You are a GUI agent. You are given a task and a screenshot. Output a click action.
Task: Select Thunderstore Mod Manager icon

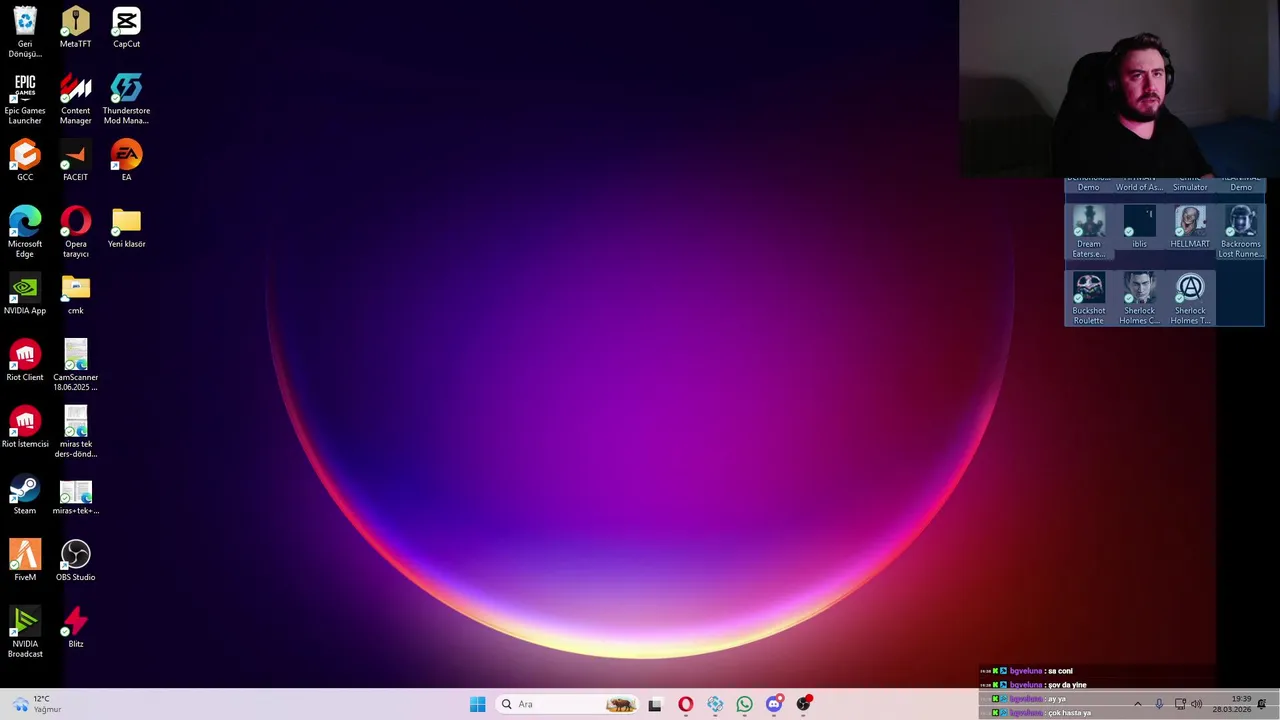tap(126, 98)
